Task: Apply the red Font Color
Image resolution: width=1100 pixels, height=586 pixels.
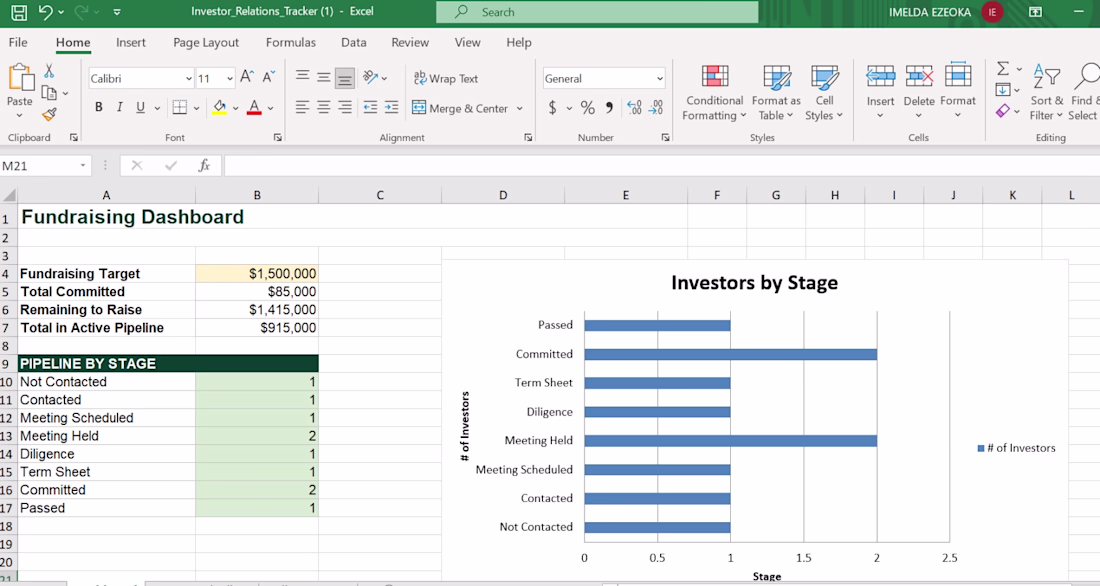Action: click(x=254, y=107)
